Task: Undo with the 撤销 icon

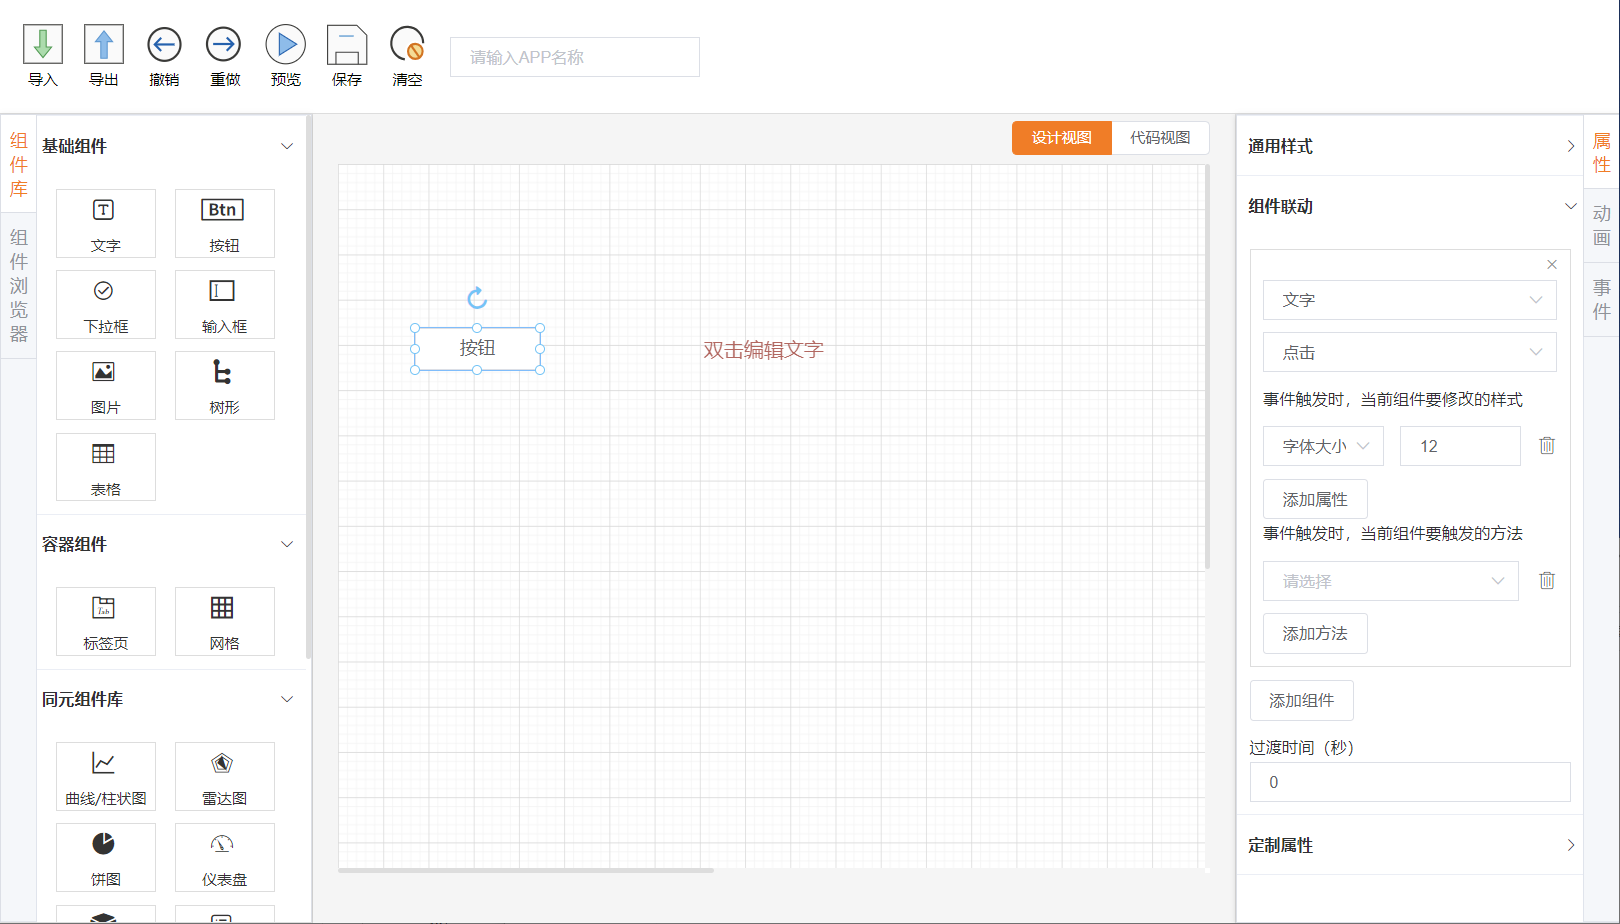Action: tap(164, 45)
